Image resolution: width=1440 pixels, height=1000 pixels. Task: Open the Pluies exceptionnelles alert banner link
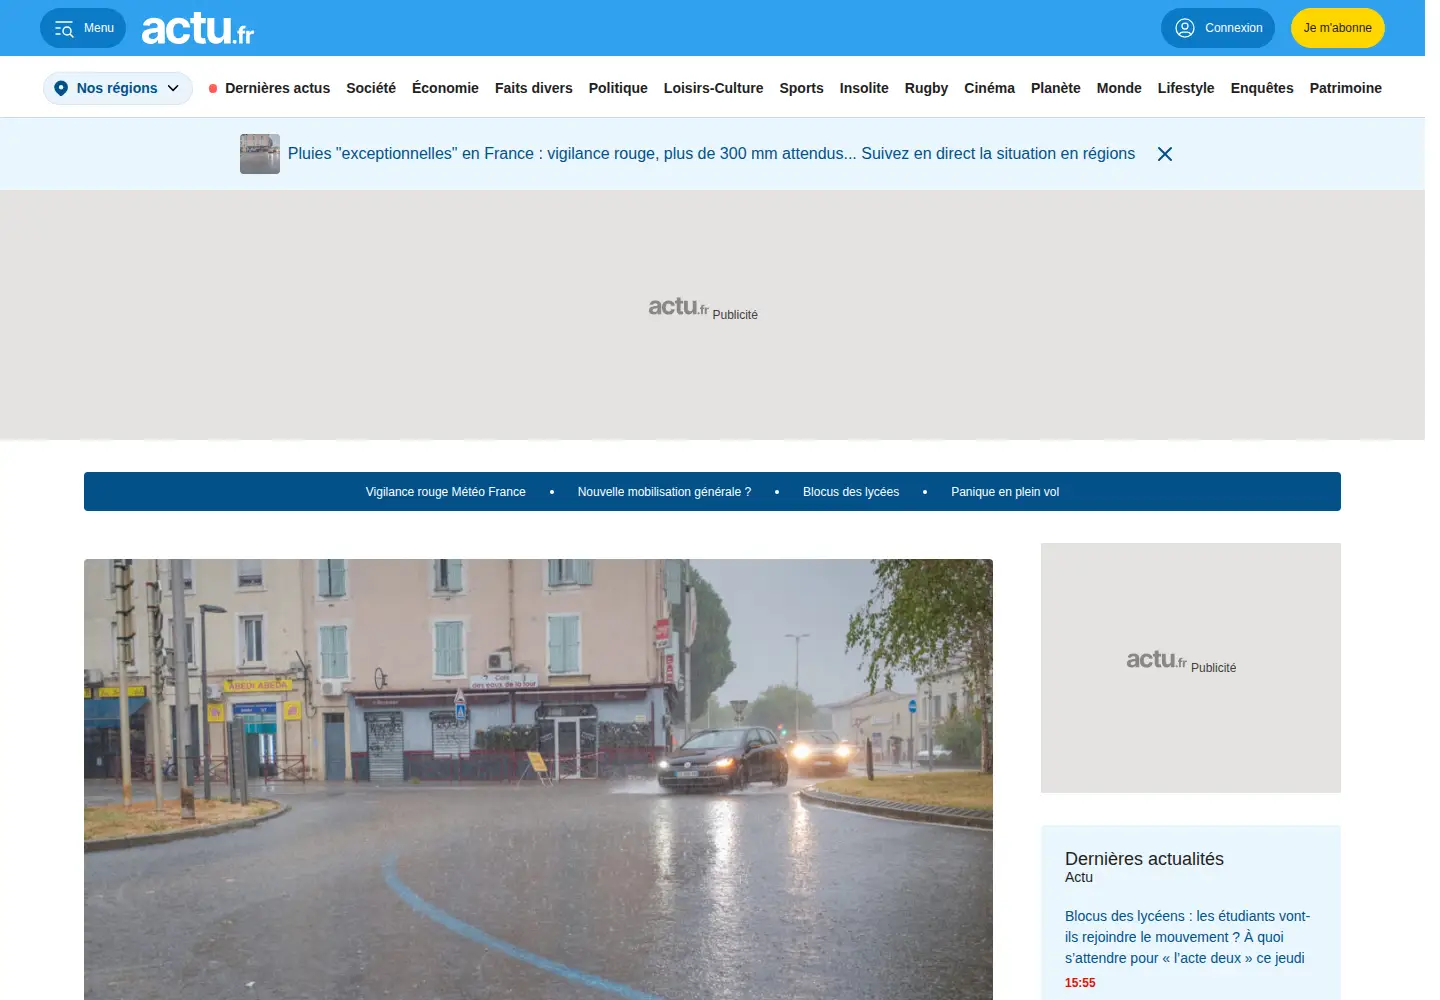(711, 154)
